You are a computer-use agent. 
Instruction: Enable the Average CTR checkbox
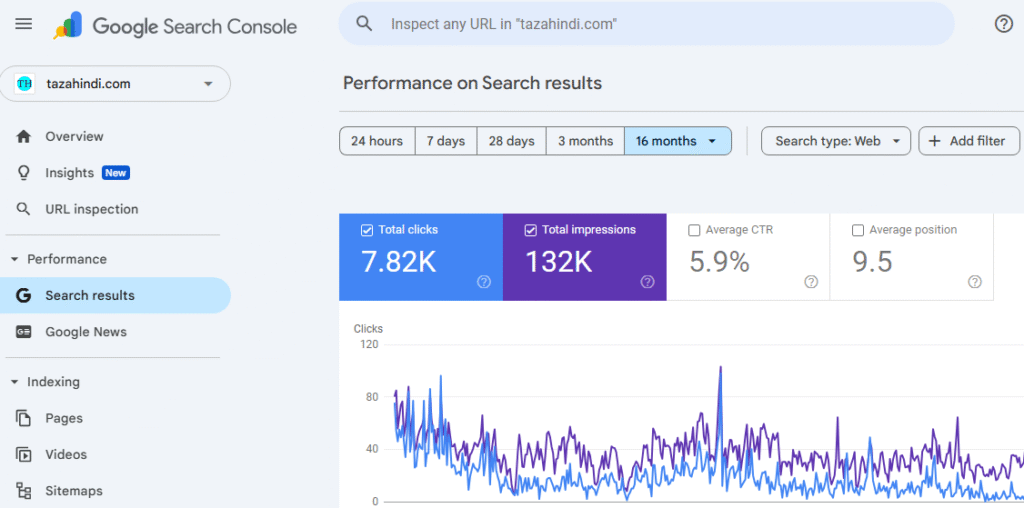[694, 230]
